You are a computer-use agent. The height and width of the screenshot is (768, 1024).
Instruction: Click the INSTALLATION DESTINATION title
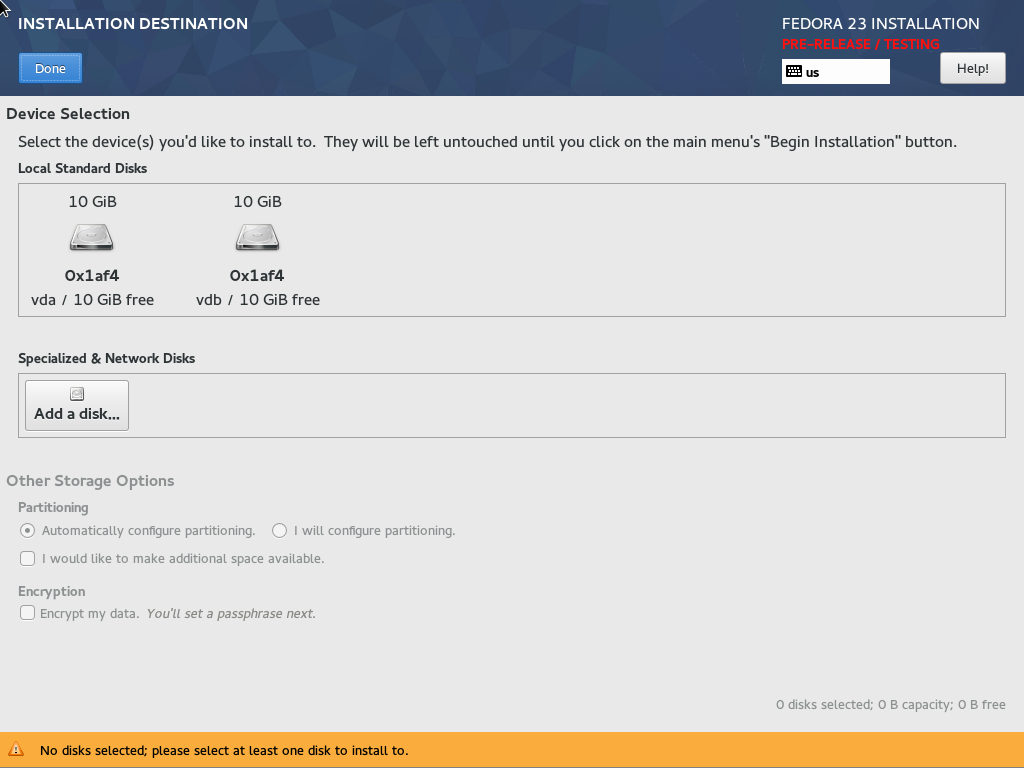(x=133, y=24)
